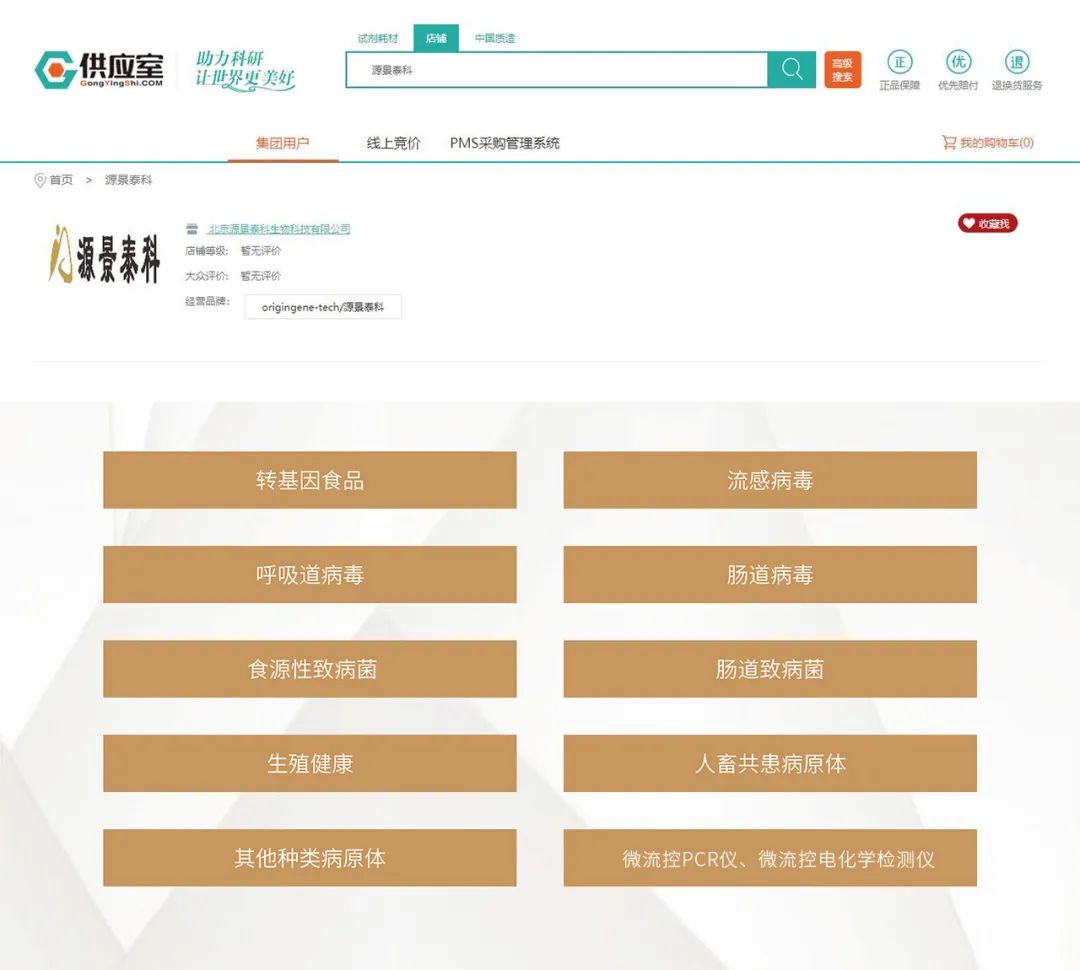Open the 线上竞价 menu

pyautogui.click(x=393, y=143)
